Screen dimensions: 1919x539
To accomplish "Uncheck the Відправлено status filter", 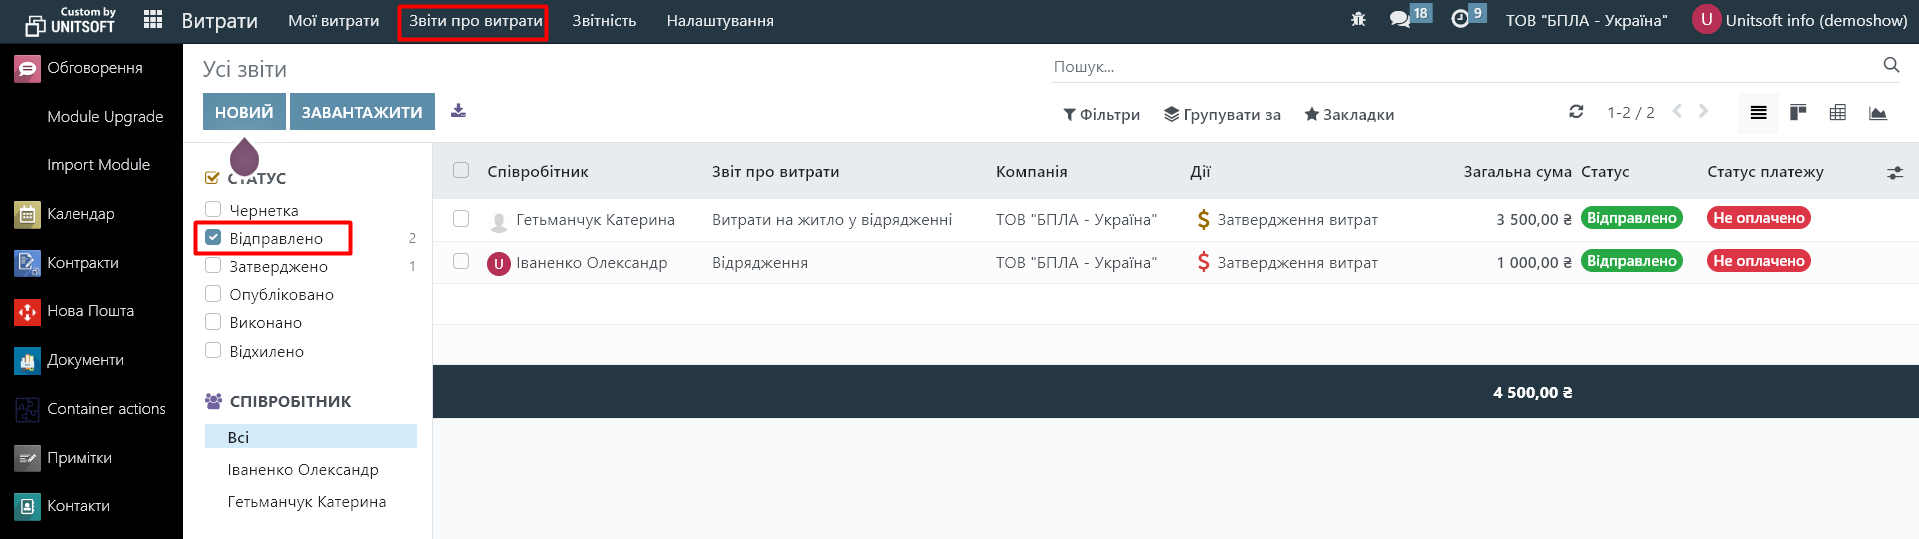I will click(213, 238).
